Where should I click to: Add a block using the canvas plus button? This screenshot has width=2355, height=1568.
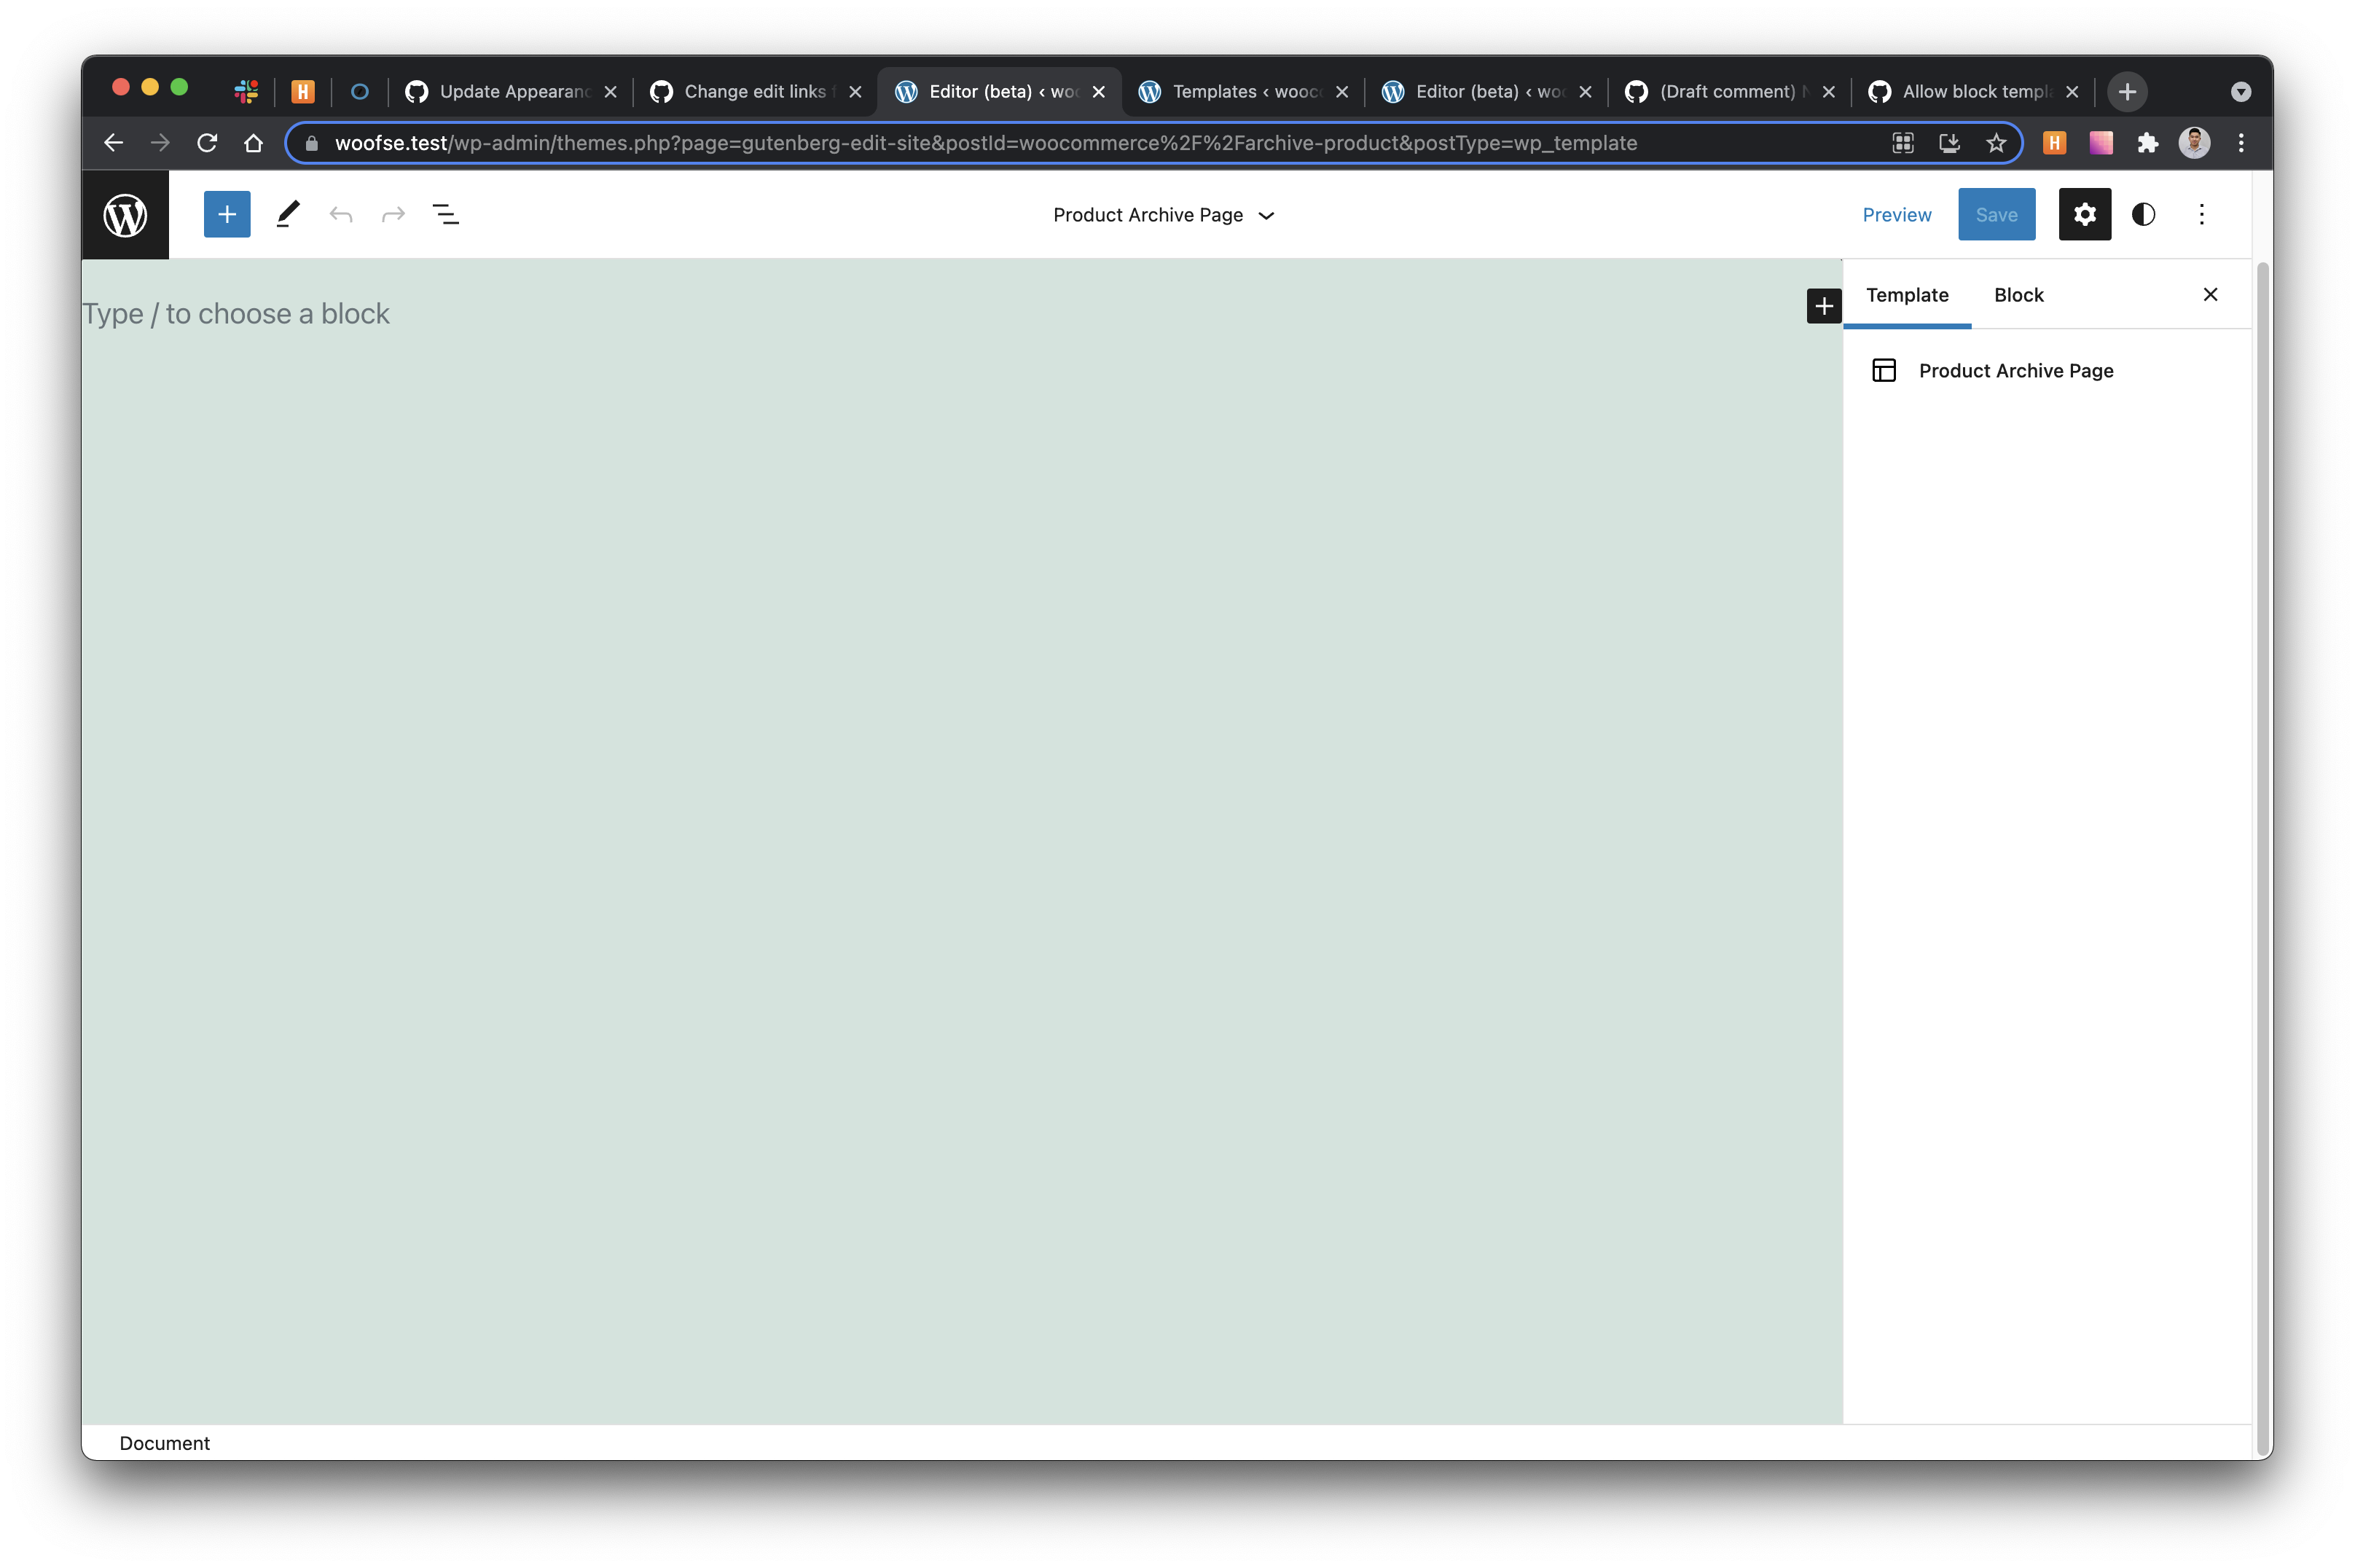click(x=1823, y=306)
